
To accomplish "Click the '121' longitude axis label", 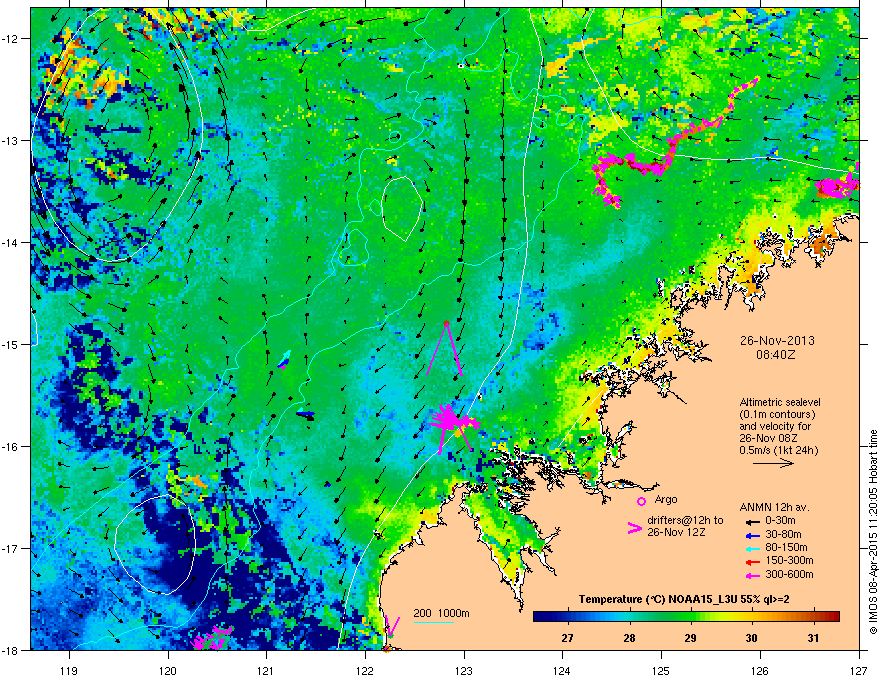I will click(266, 670).
